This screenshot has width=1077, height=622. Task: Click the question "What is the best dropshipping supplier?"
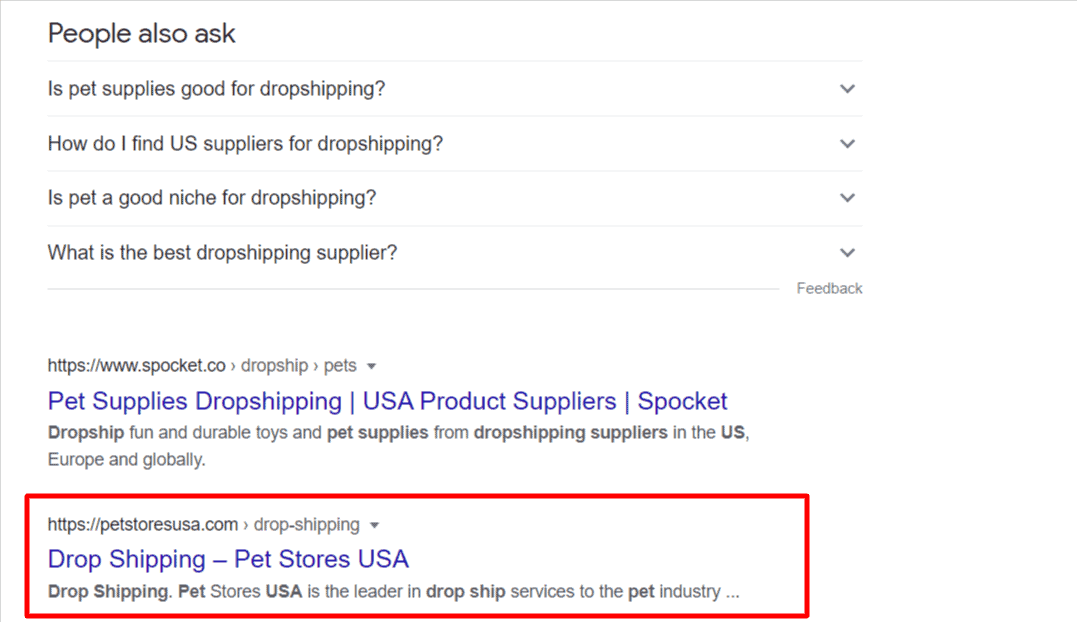[x=222, y=252]
